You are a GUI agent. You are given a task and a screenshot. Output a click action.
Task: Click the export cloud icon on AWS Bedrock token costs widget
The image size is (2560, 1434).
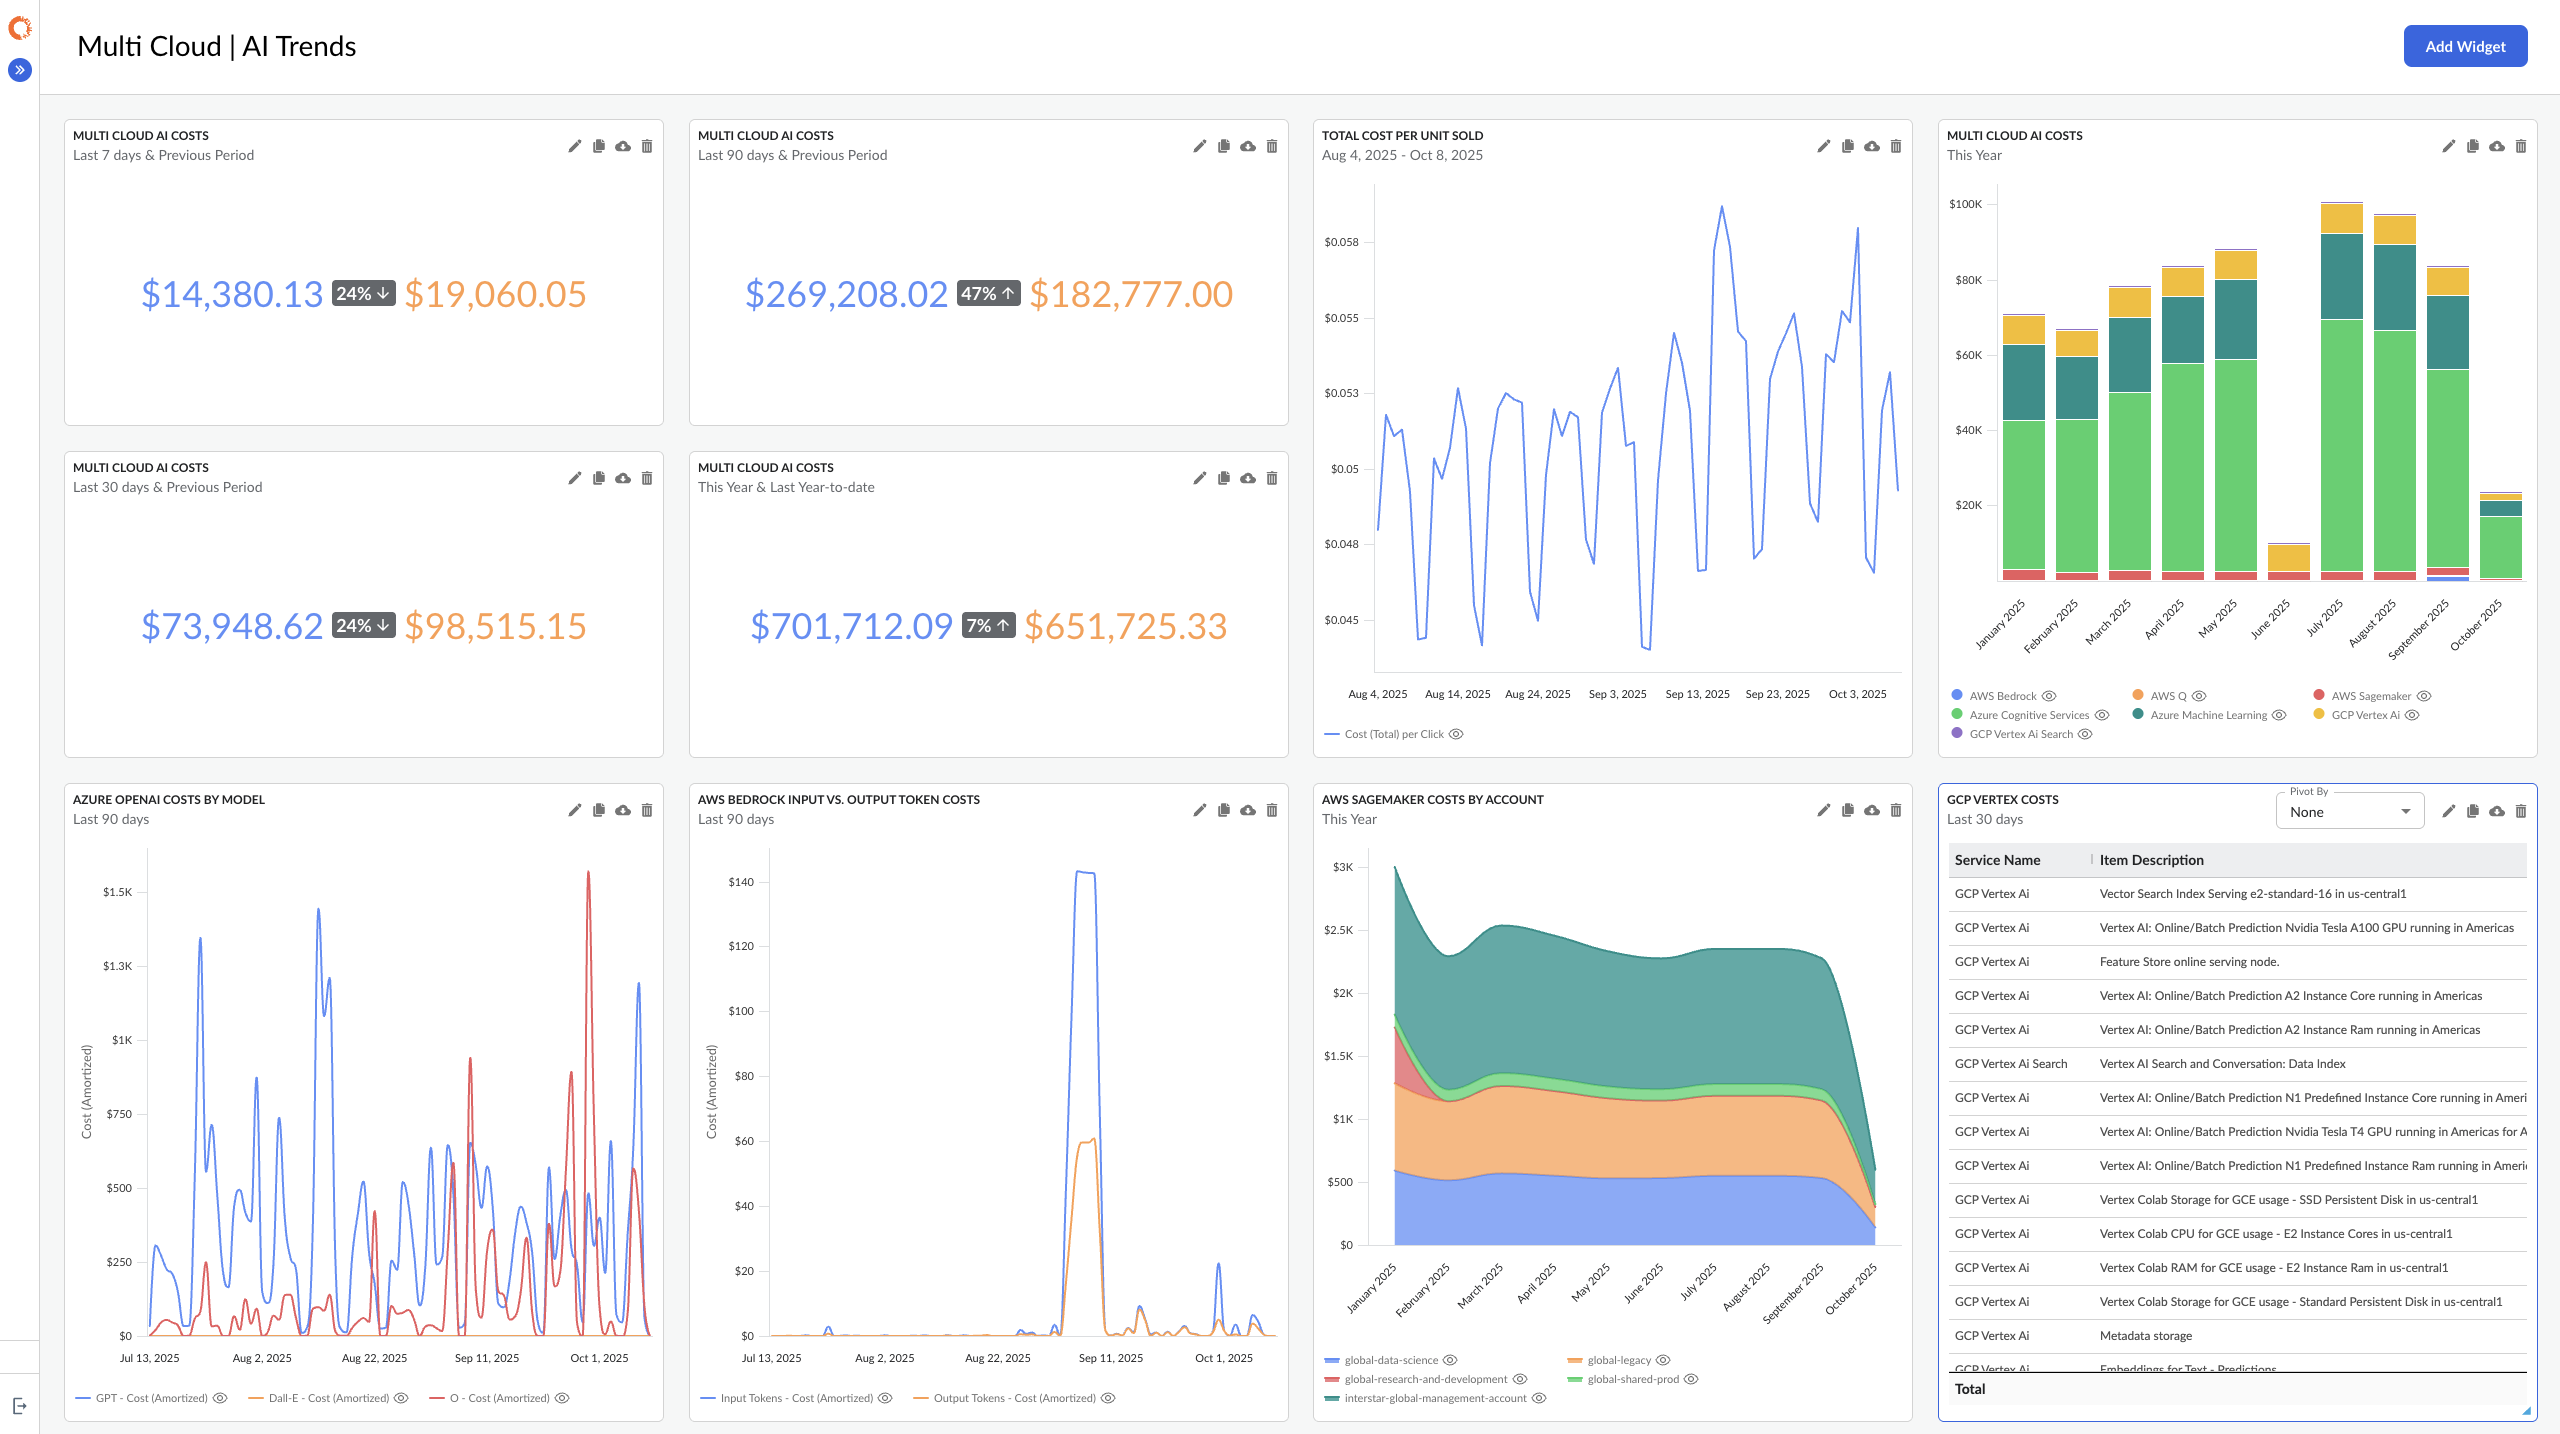point(1247,810)
